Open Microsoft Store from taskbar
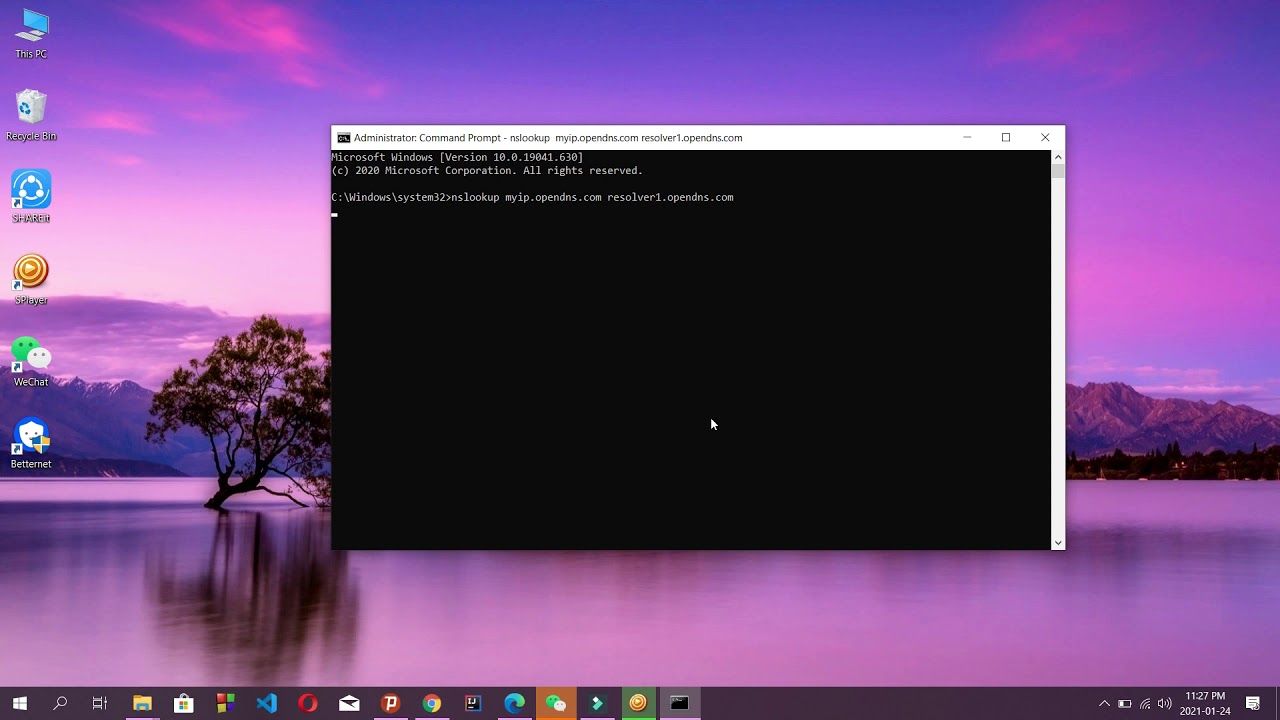1280x720 pixels. pos(183,704)
